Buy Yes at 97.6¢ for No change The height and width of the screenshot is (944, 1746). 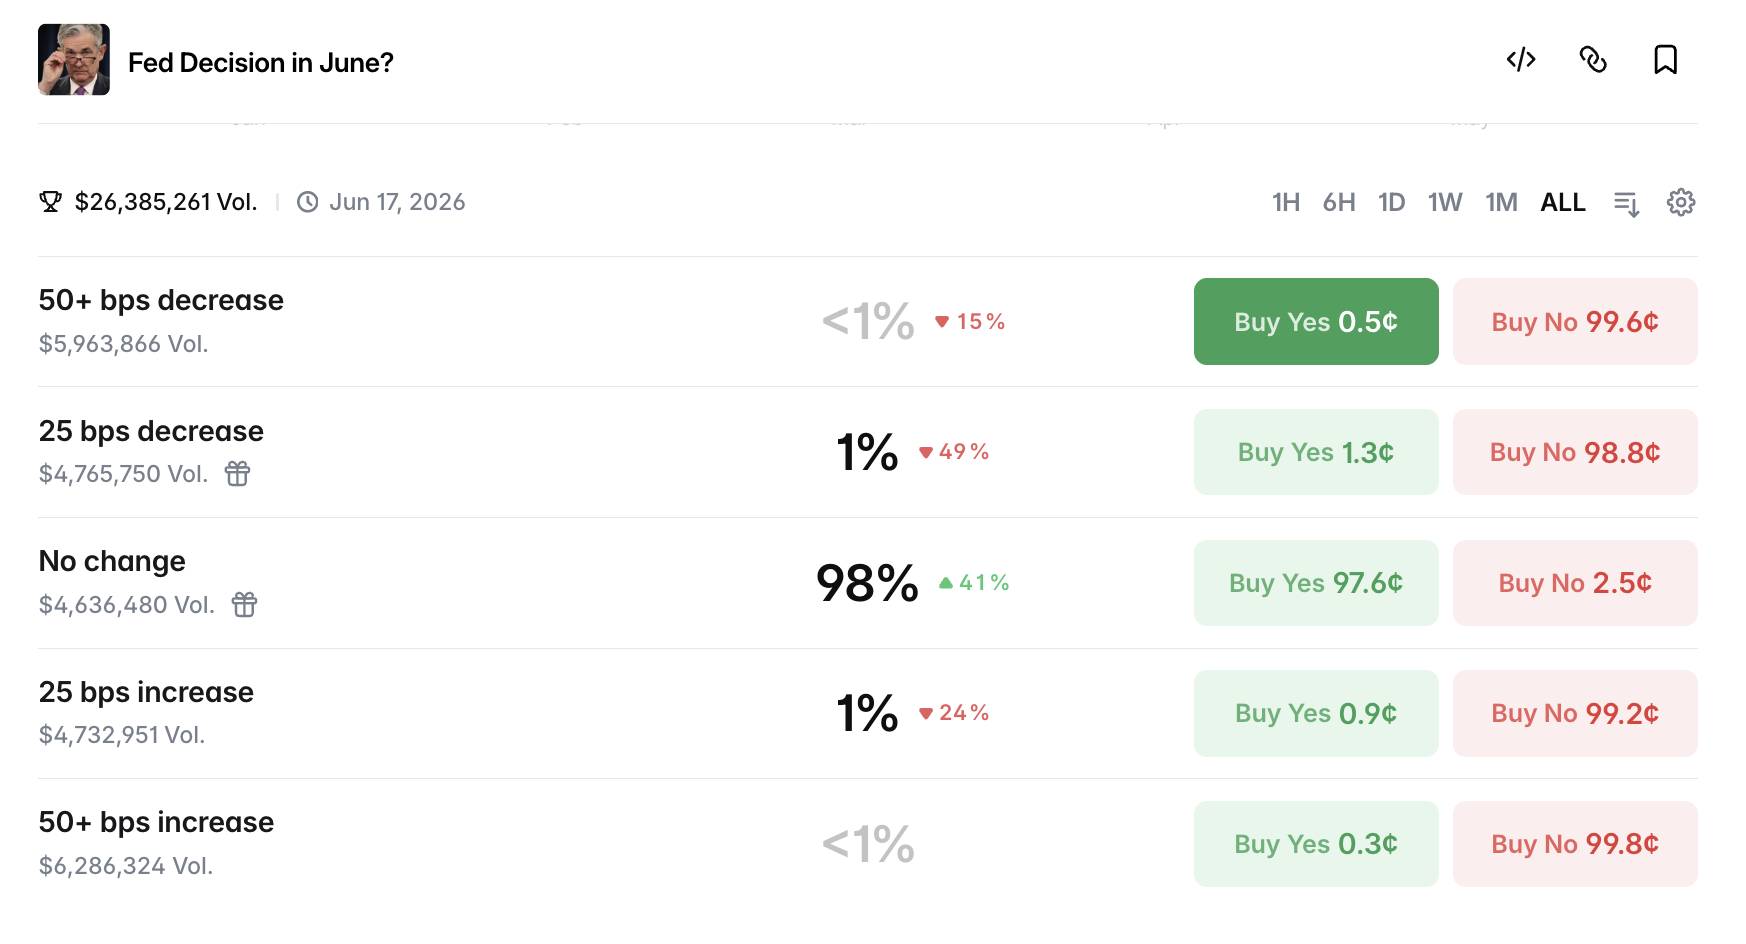point(1316,583)
